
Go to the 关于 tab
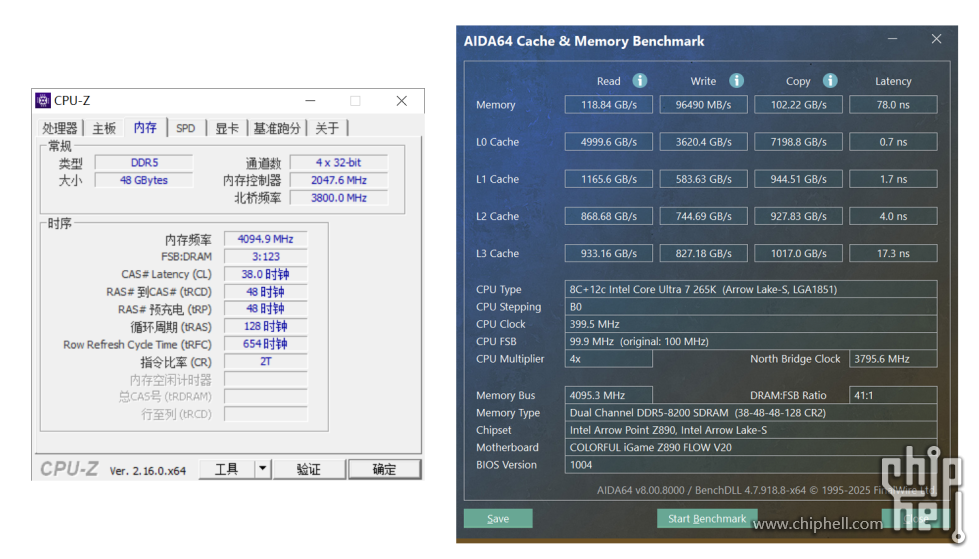click(327, 128)
